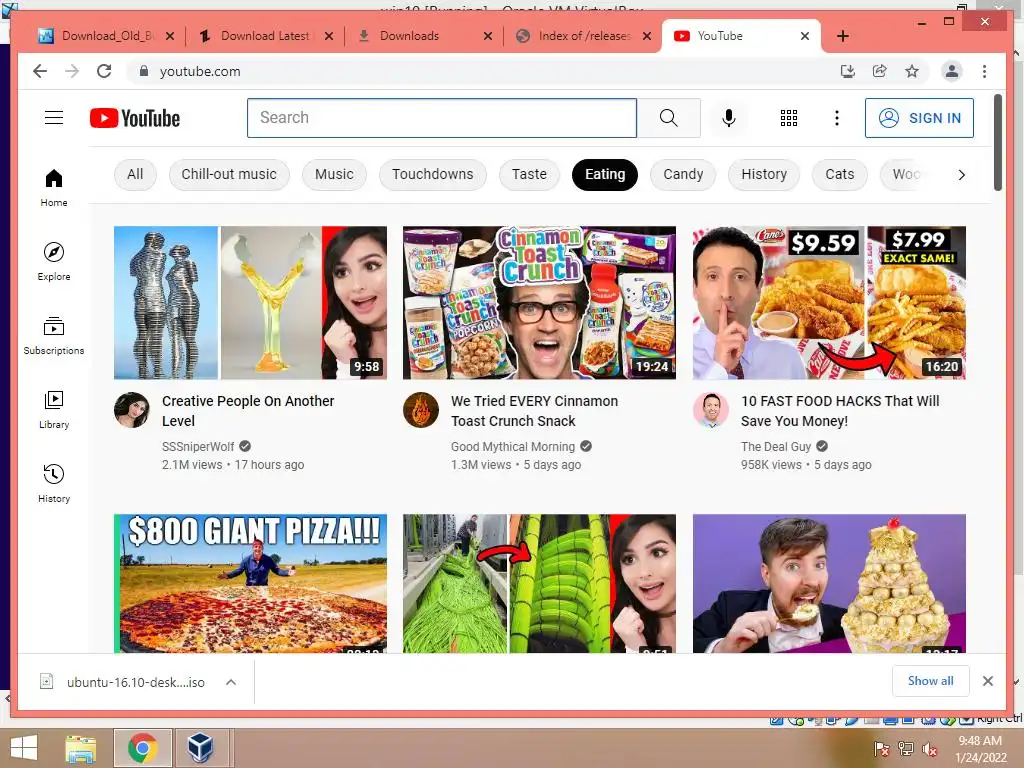
Task: Switch to the Downloads tab
Action: tap(424, 36)
